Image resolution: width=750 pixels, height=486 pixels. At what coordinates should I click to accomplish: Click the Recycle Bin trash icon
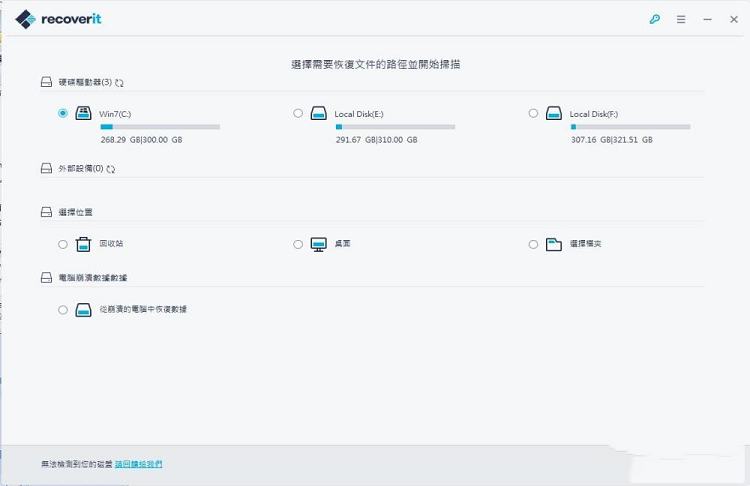point(83,244)
